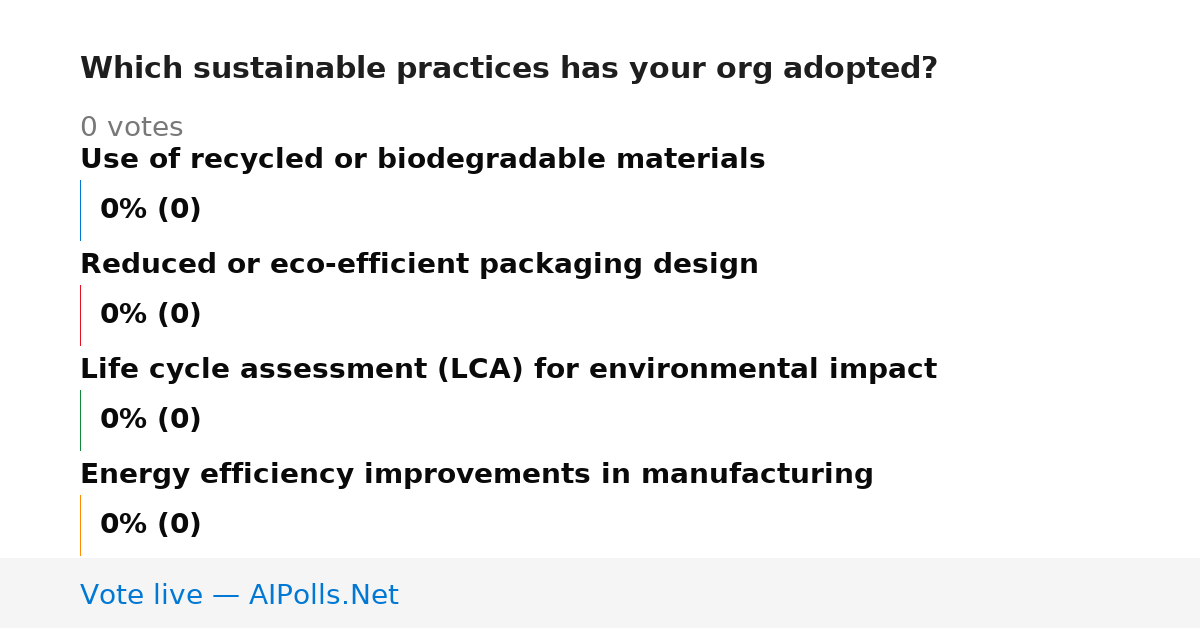
Task: Choose Use of recycled or biodegradable materials option
Action: point(422,160)
